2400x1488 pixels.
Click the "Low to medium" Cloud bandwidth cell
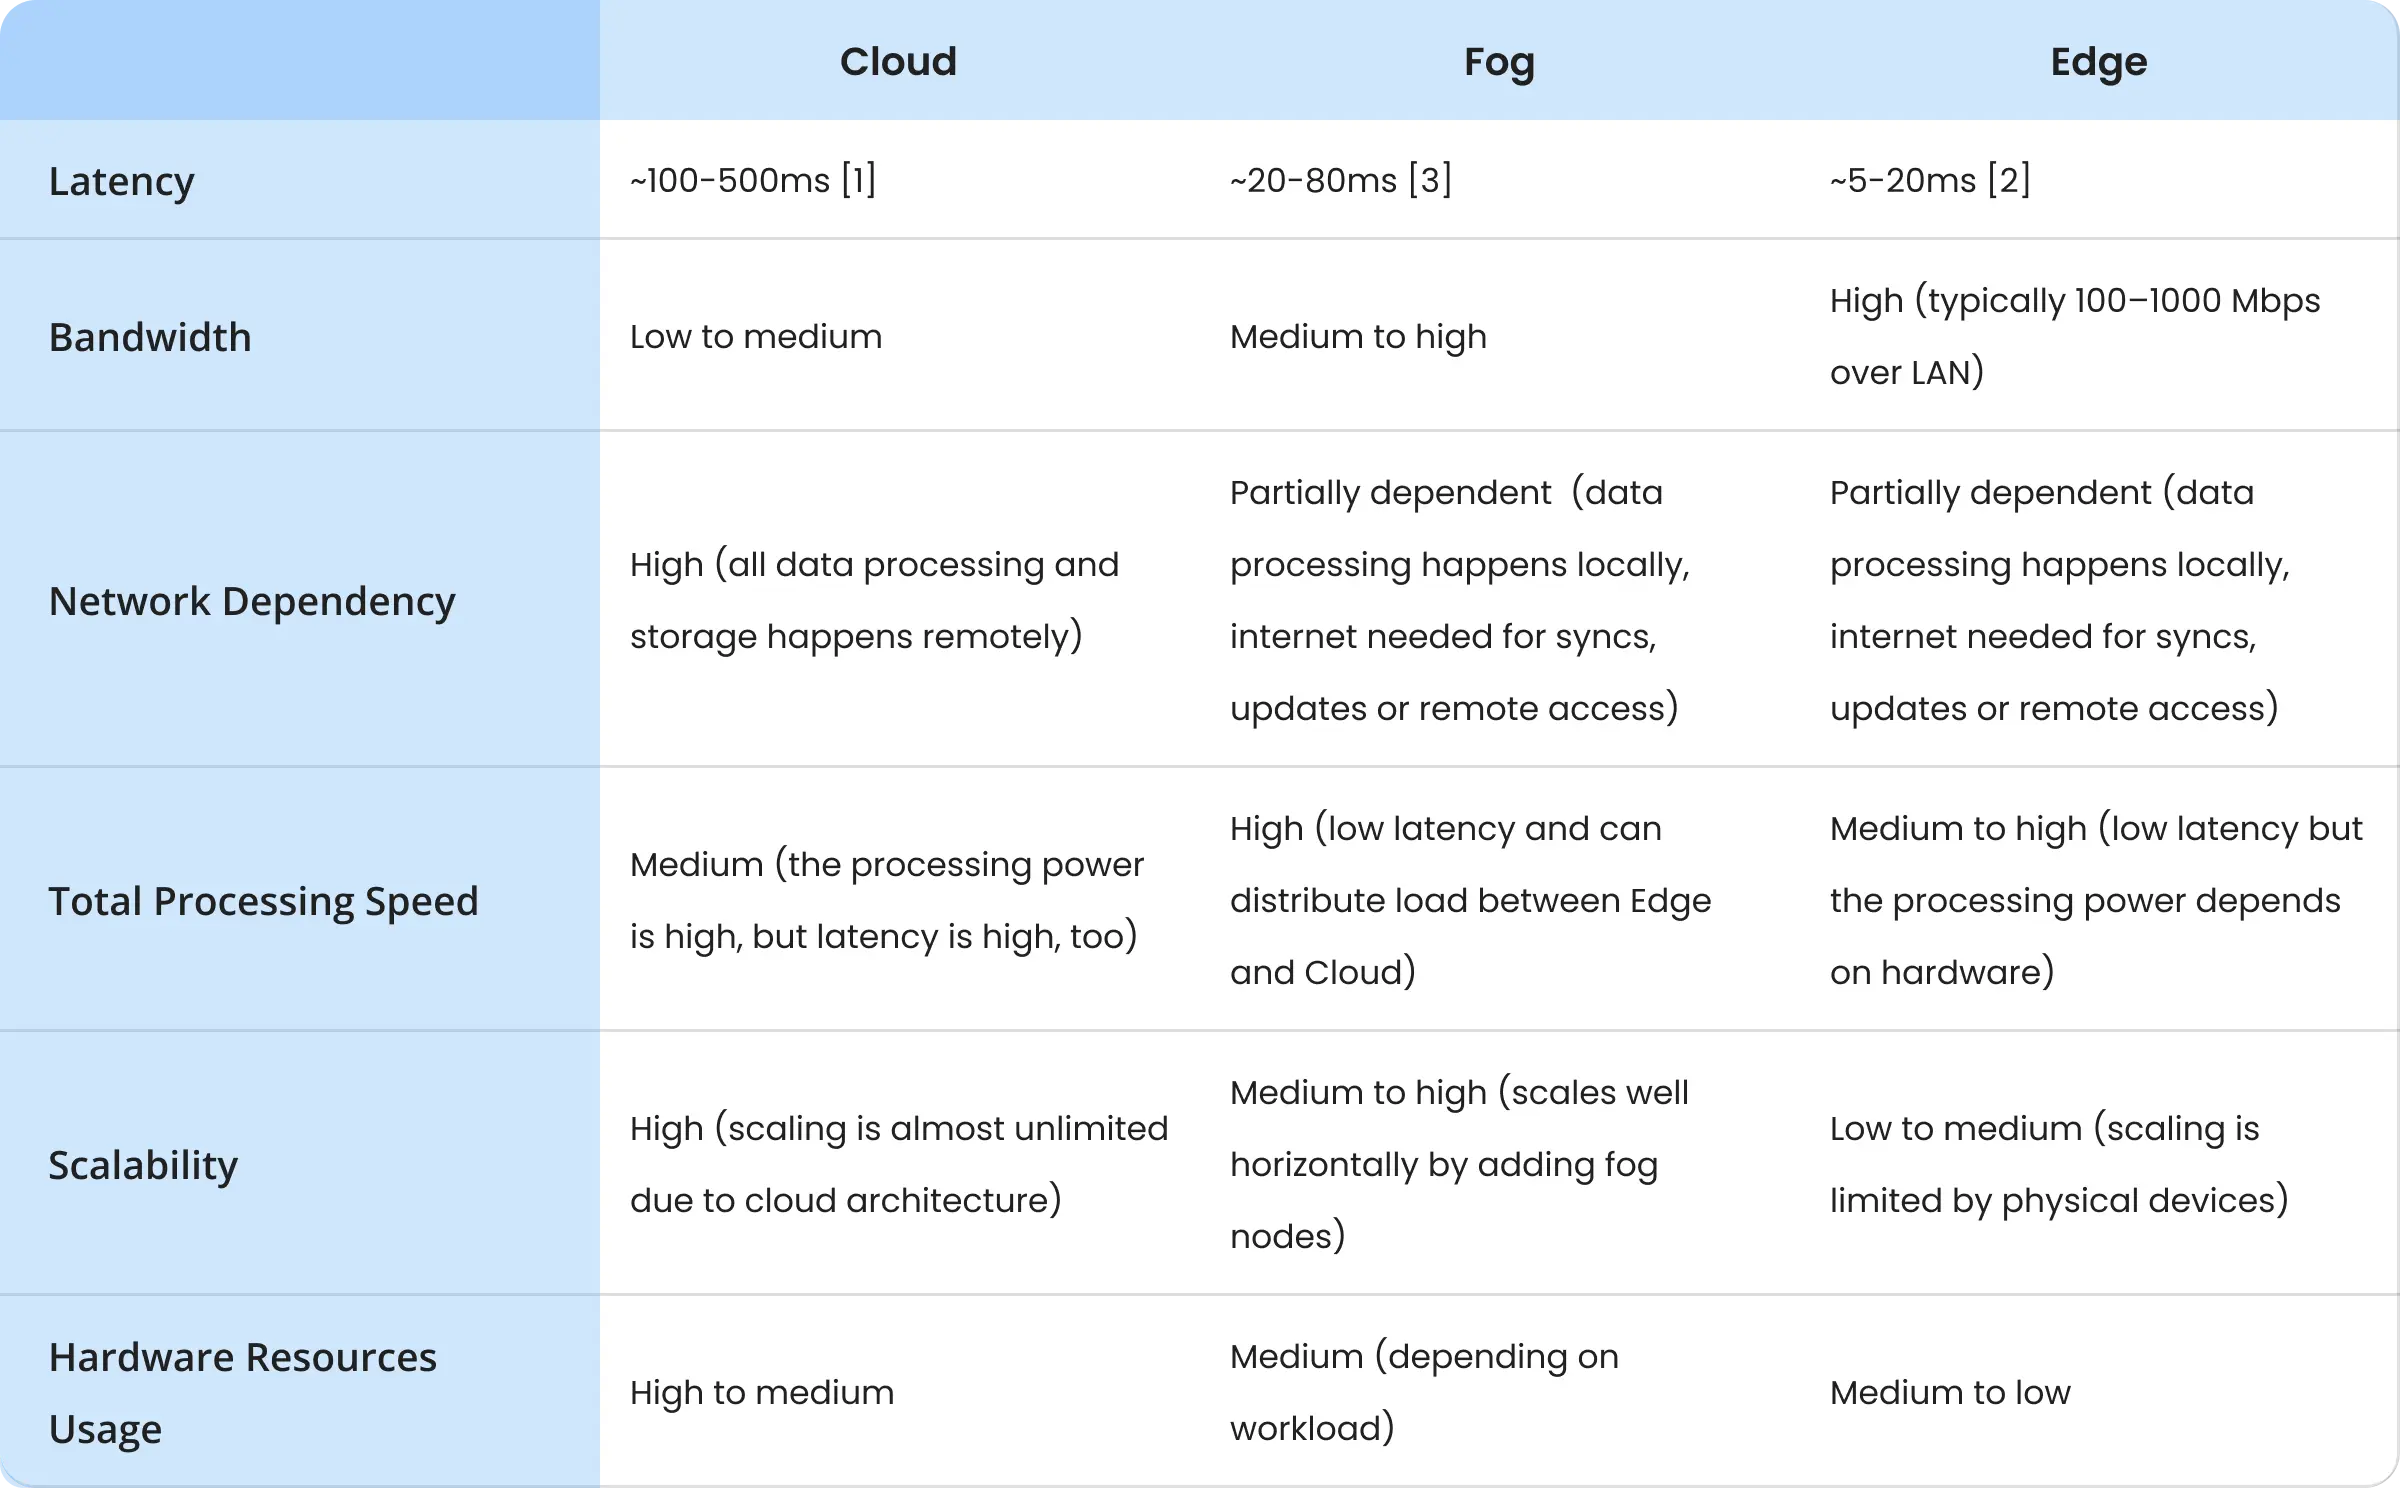[x=756, y=337]
